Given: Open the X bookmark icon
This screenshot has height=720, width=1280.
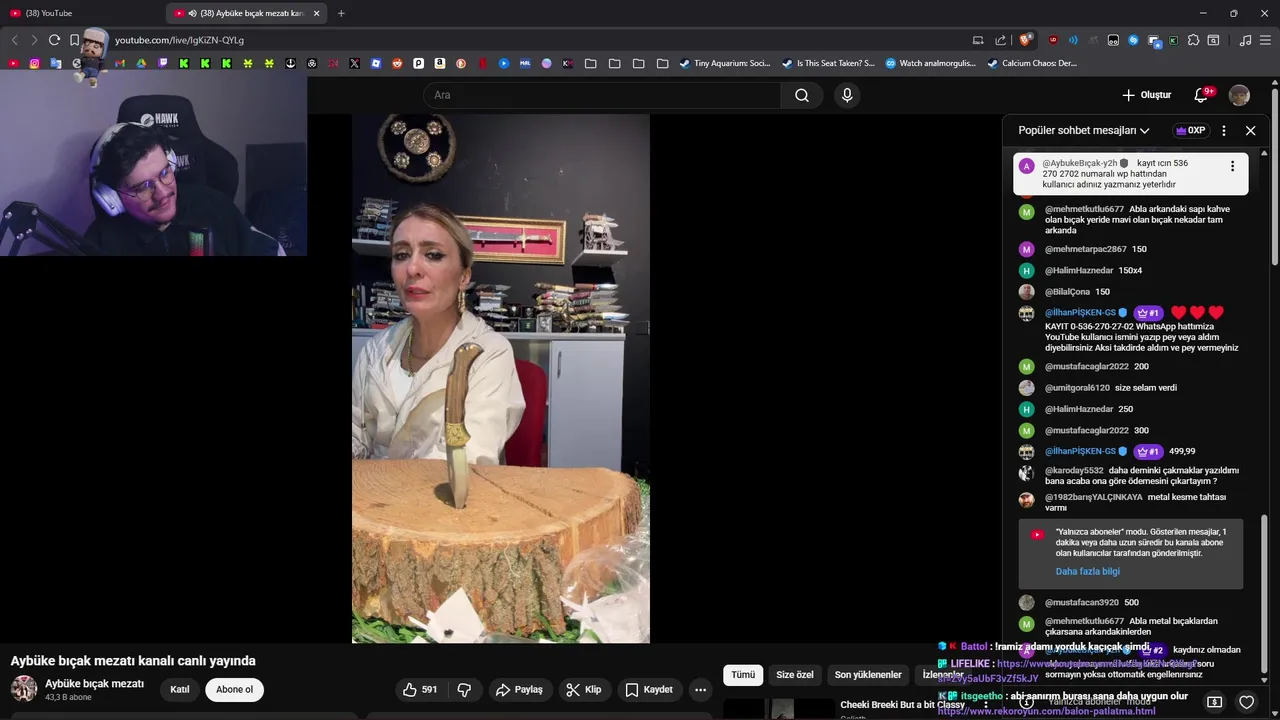Looking at the screenshot, I should (354, 63).
